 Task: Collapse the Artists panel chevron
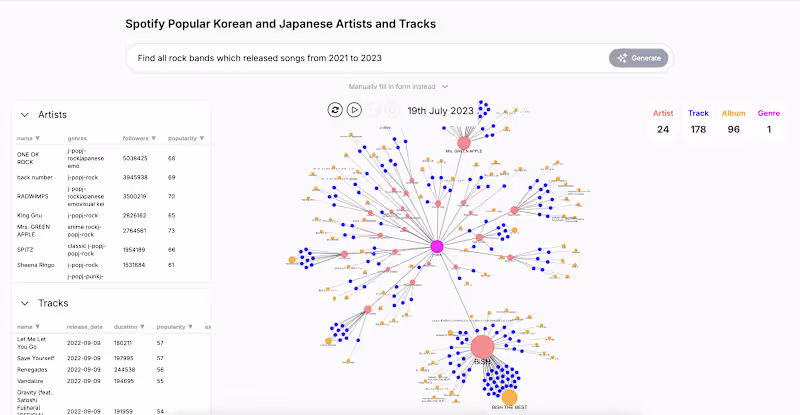pyautogui.click(x=24, y=115)
